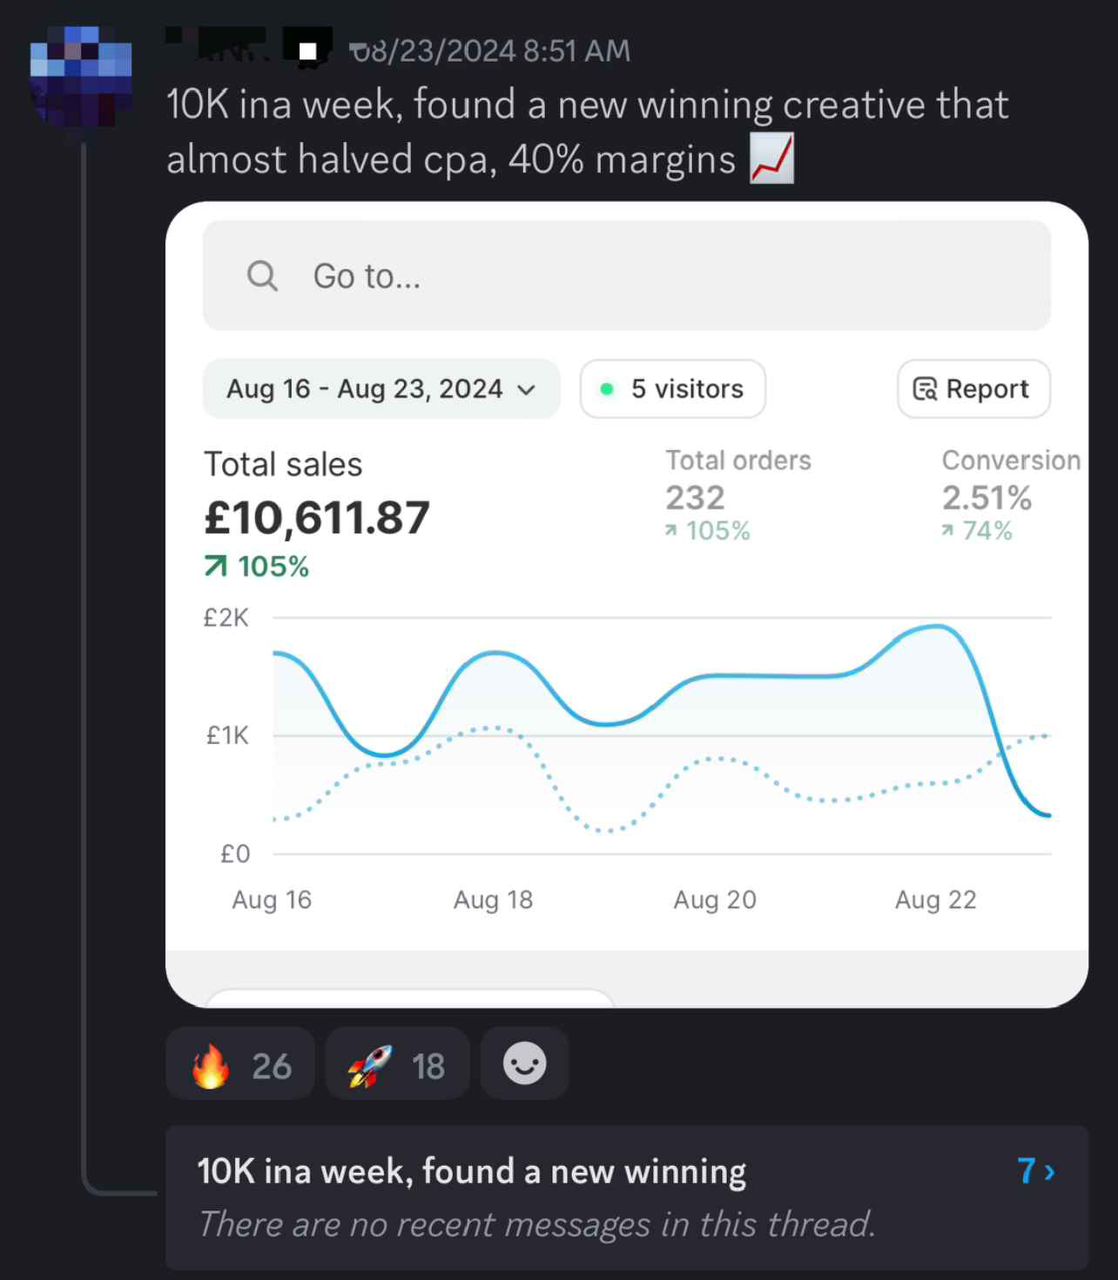Click the sales chart peak near Aug 22
Viewport: 1118px width, 1280px height.
[936, 626]
